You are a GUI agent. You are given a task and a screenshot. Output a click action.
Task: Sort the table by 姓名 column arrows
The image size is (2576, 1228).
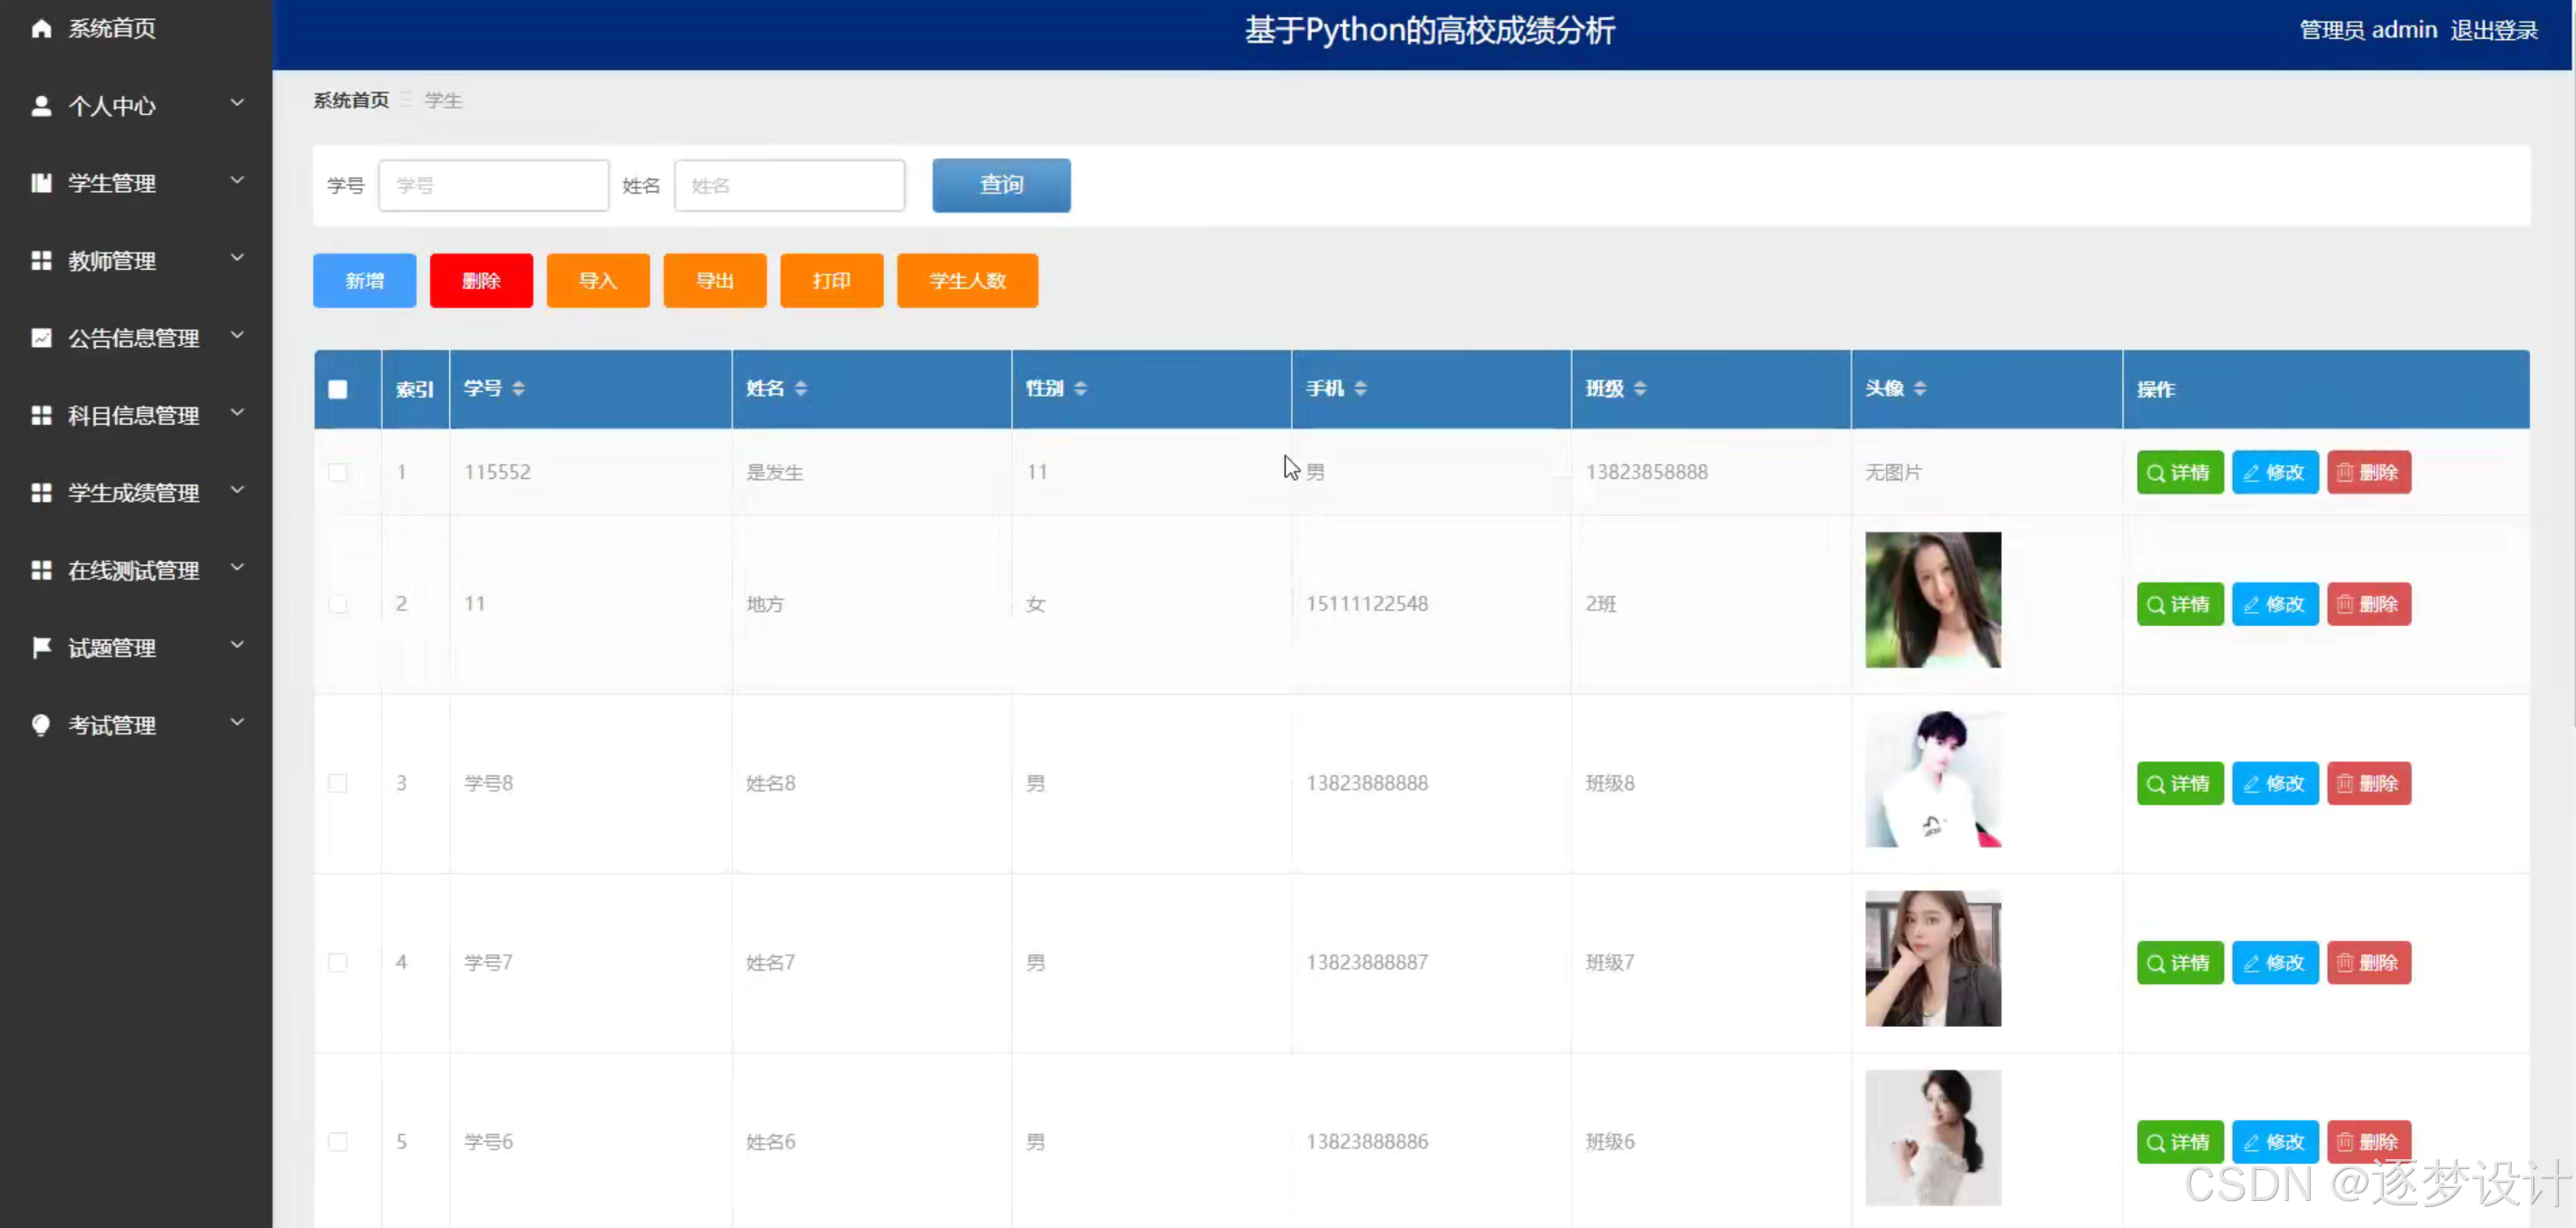click(801, 389)
